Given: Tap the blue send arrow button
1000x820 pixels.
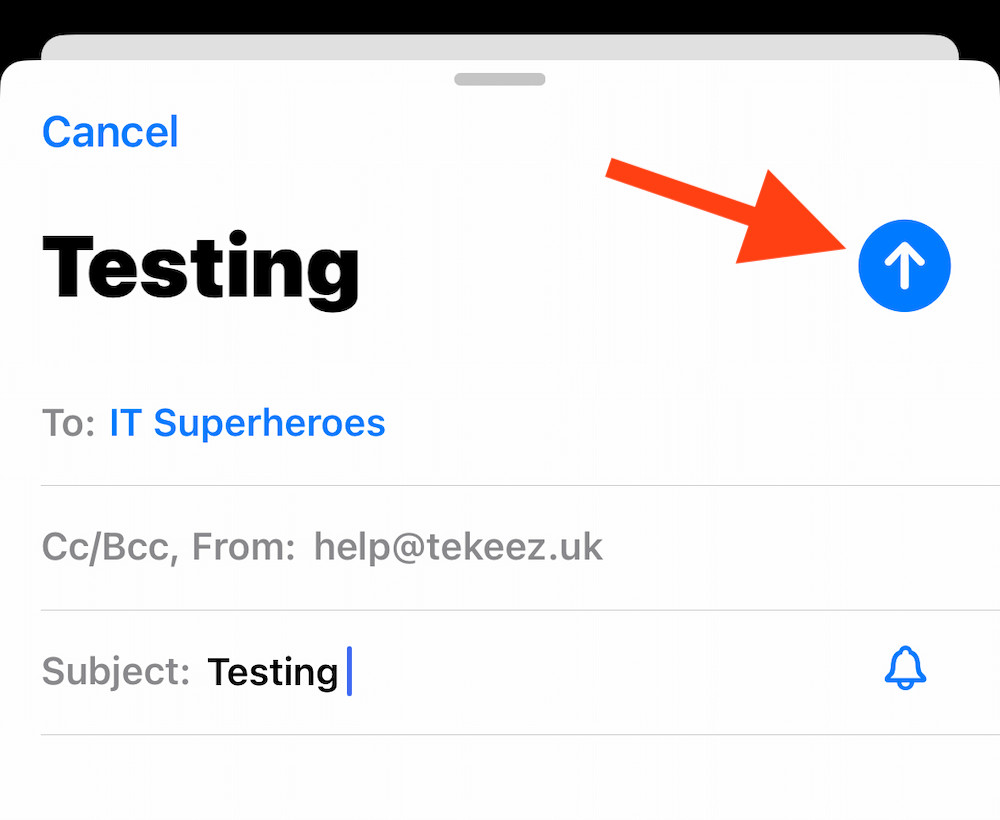Looking at the screenshot, I should 904,265.
